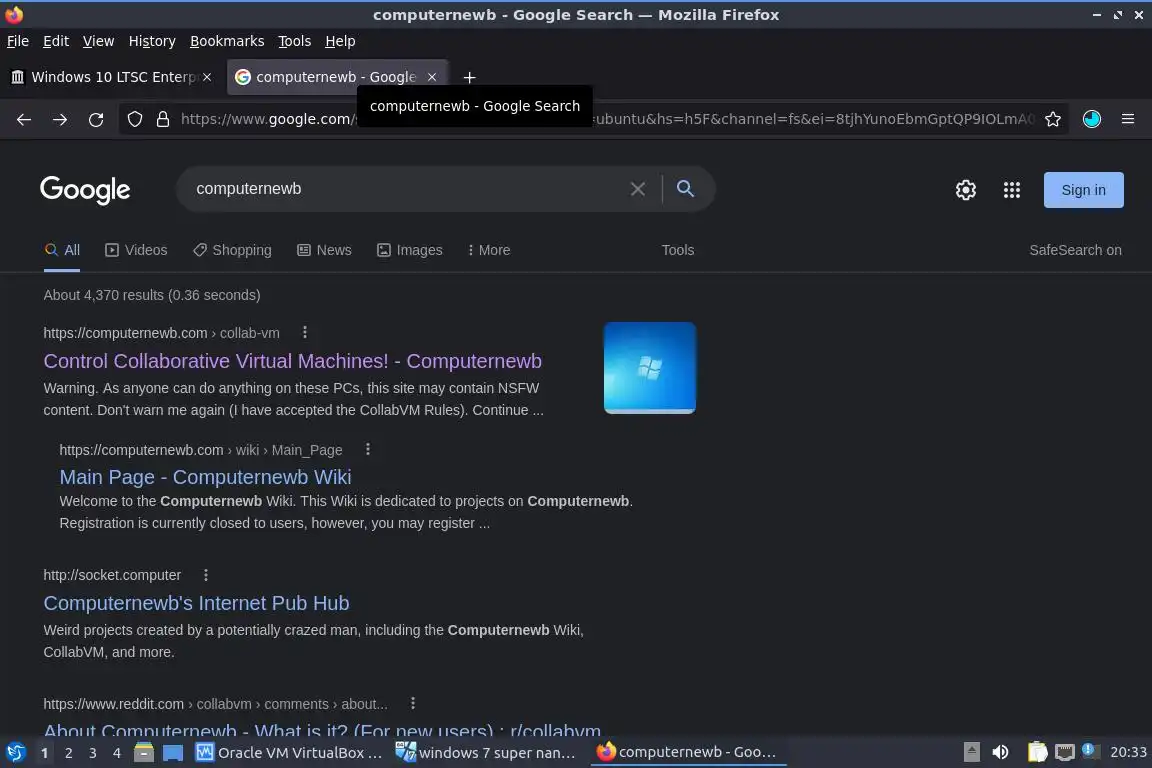Open the Firefox account circle icon

1092,119
